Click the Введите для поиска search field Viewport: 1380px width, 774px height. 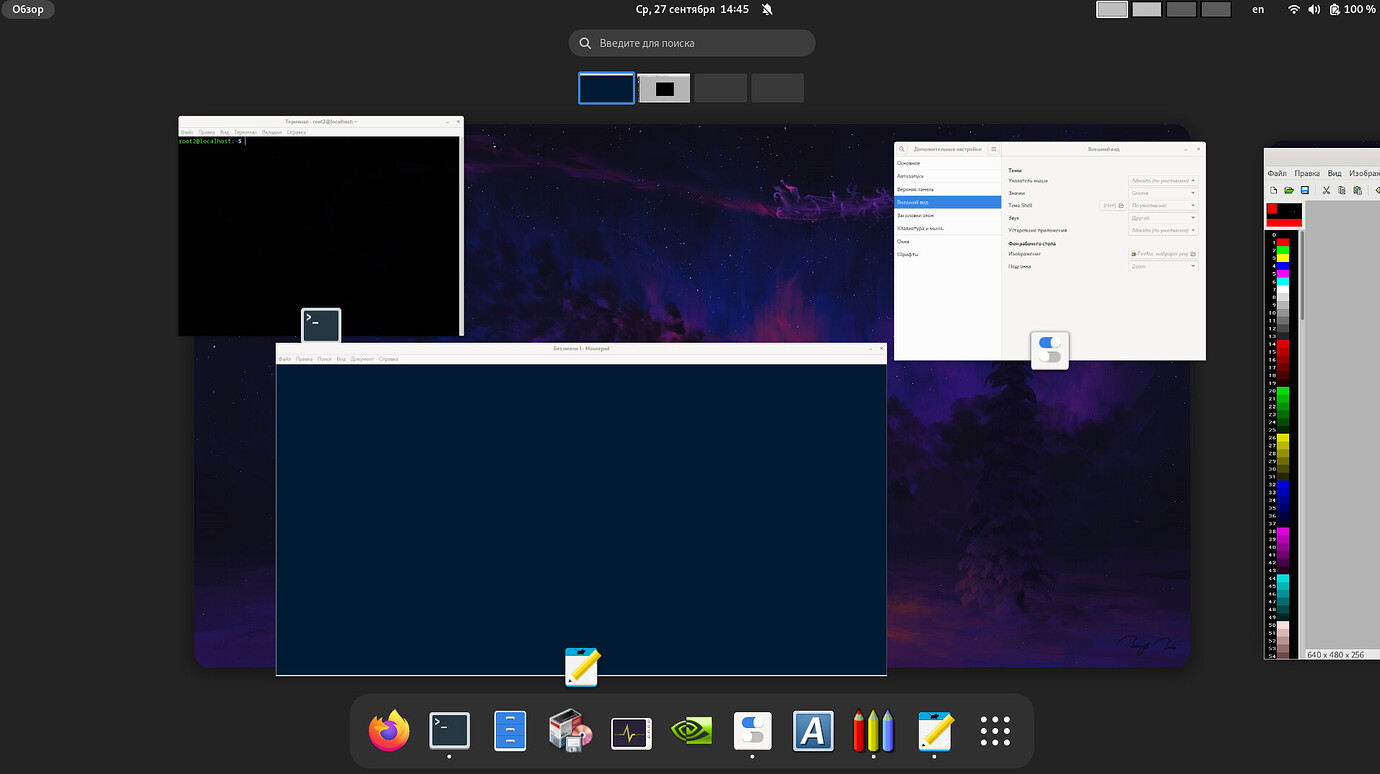coord(691,42)
